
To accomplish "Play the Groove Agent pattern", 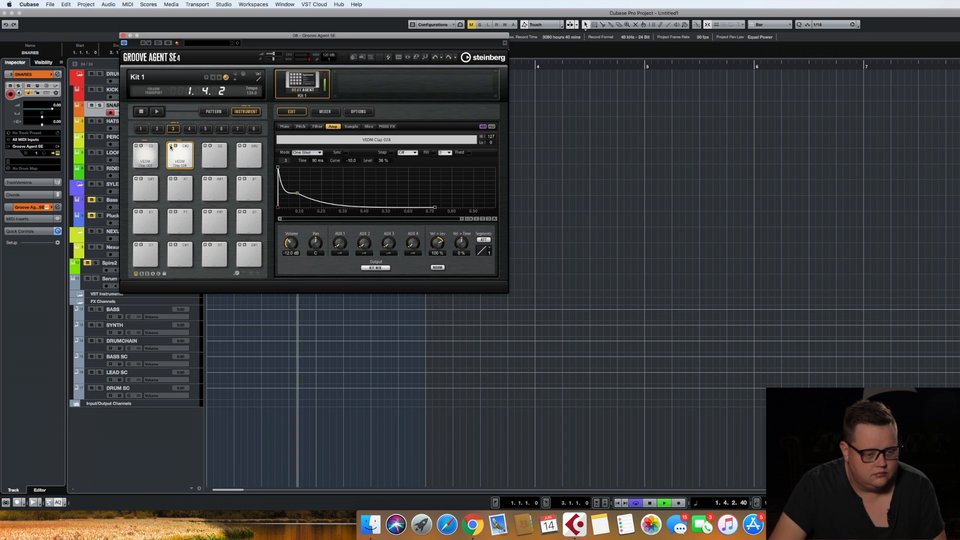I will 156,111.
